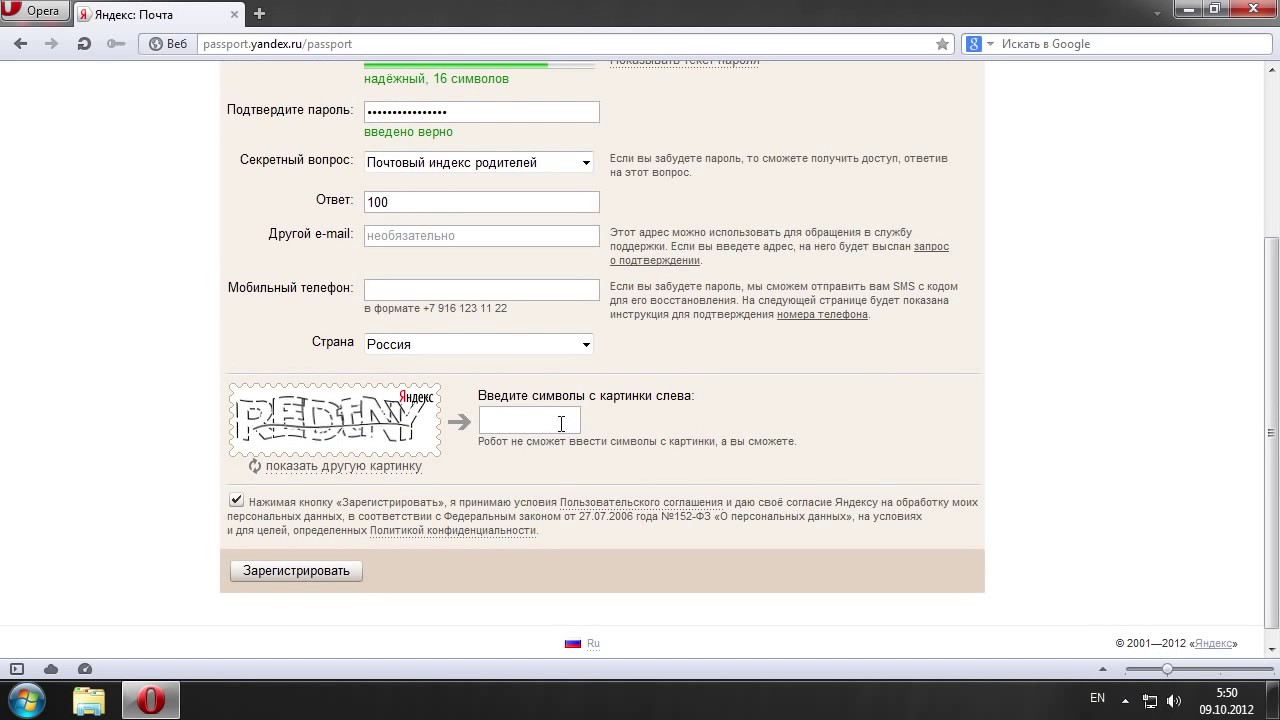Open the Windows Start menu

[27, 700]
